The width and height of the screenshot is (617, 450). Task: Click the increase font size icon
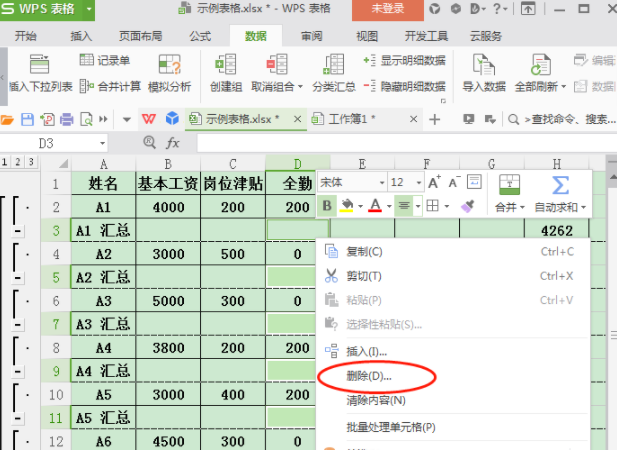(x=433, y=182)
